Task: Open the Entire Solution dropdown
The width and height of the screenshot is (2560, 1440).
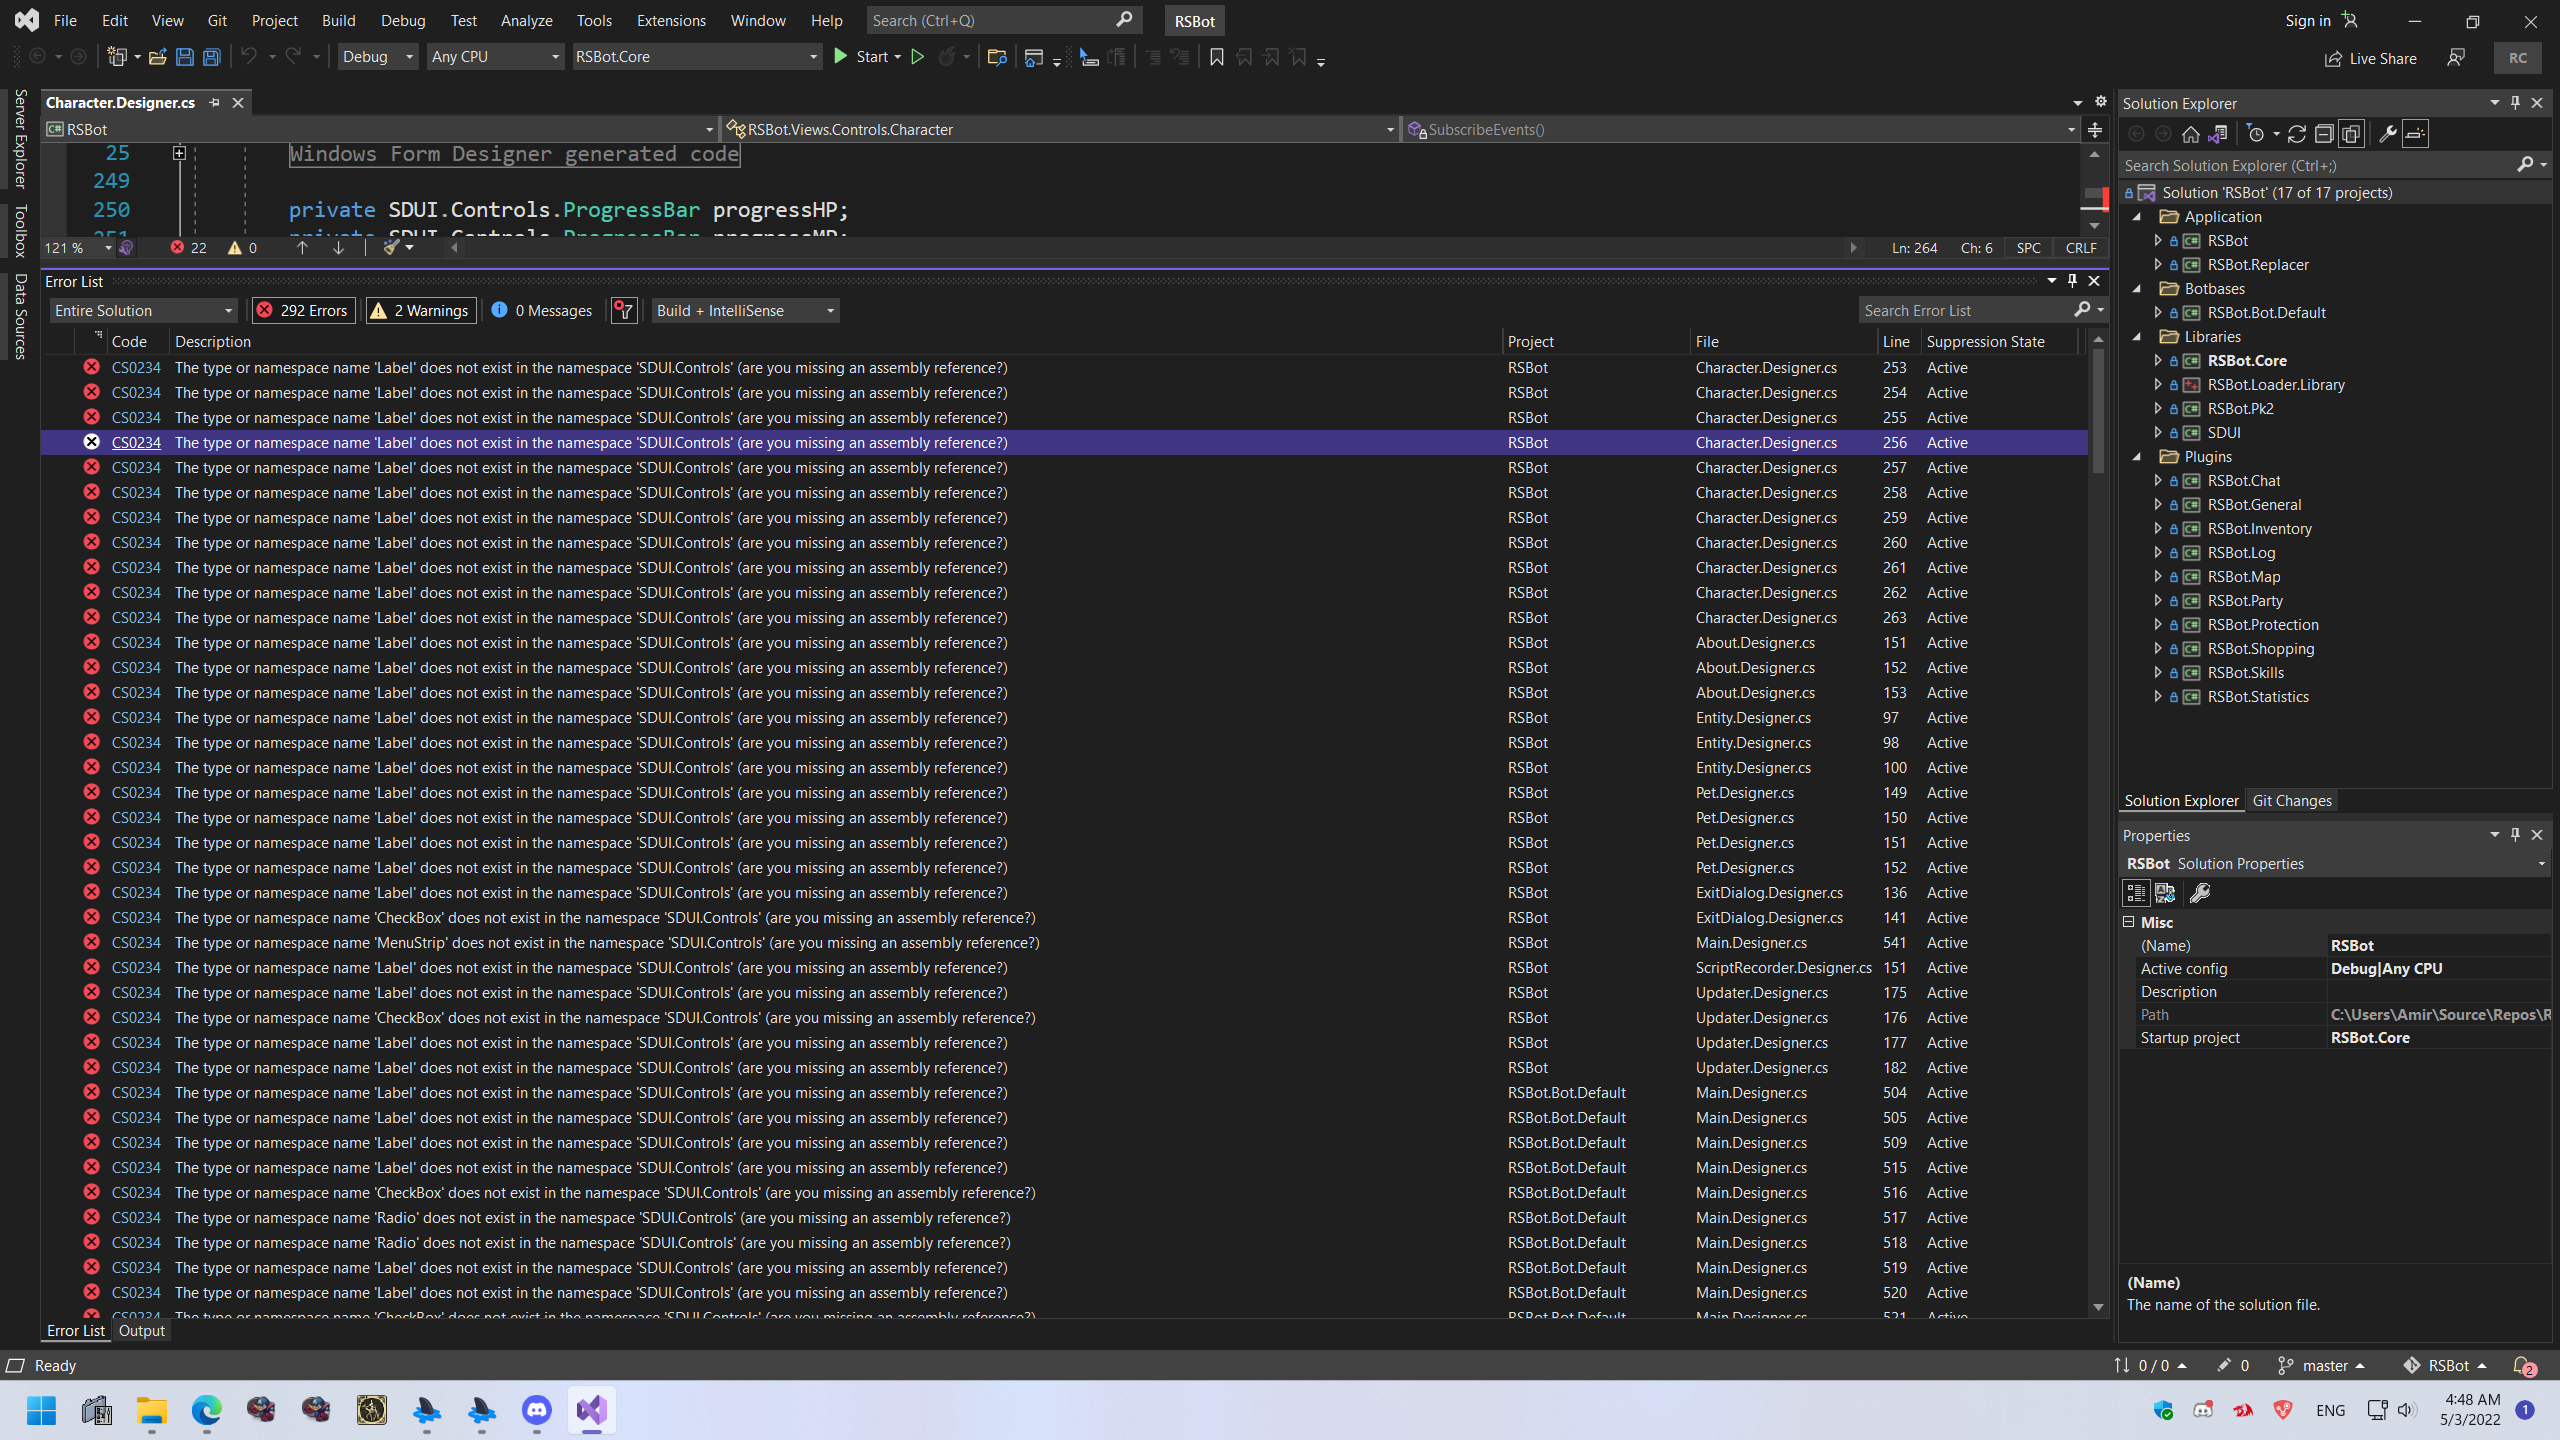Action: pos(144,310)
